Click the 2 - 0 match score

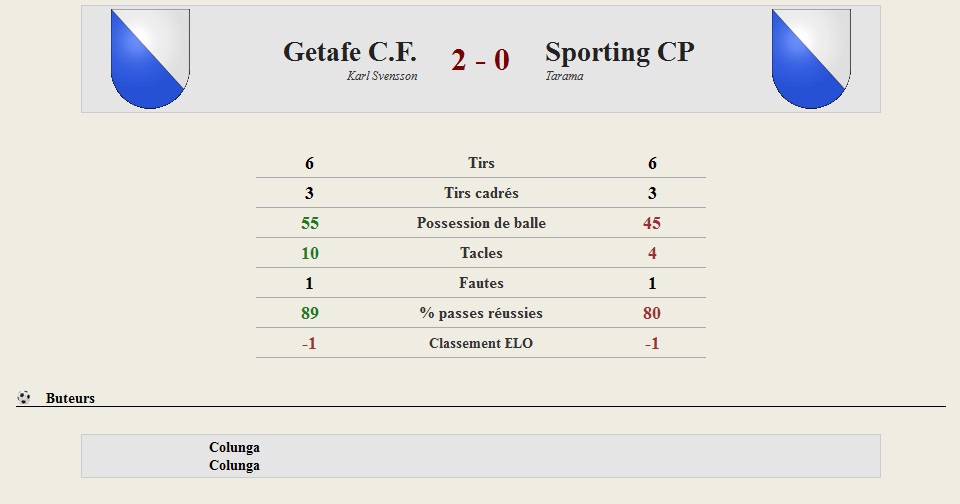click(480, 60)
